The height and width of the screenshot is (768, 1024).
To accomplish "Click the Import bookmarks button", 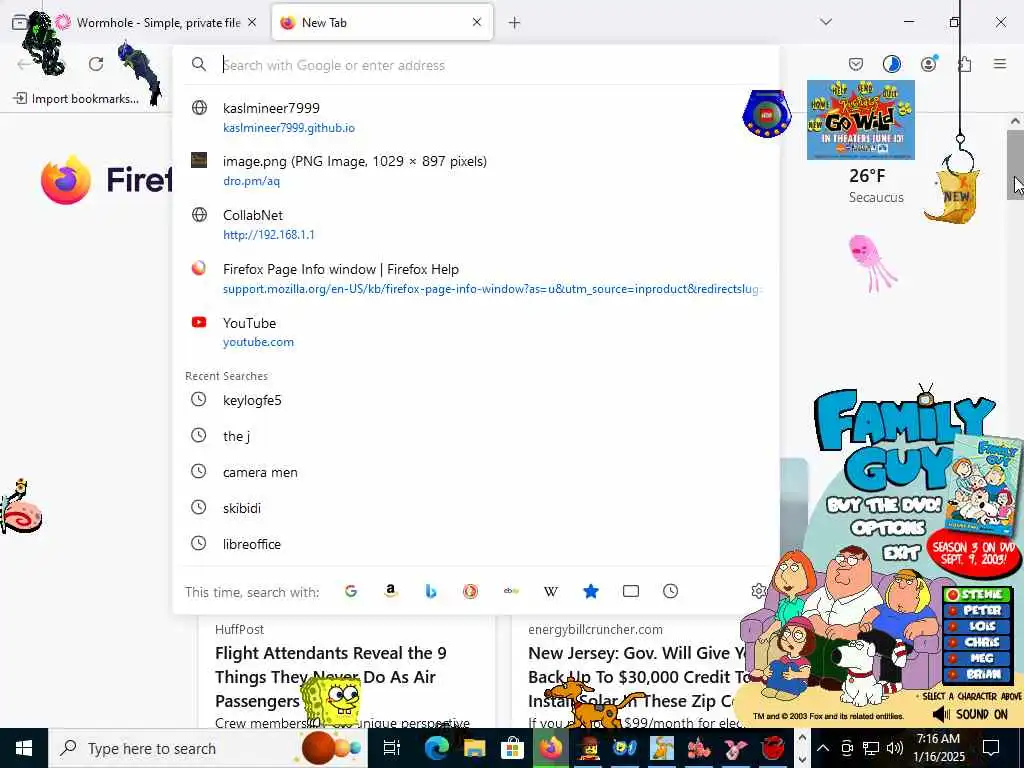I will [76, 99].
